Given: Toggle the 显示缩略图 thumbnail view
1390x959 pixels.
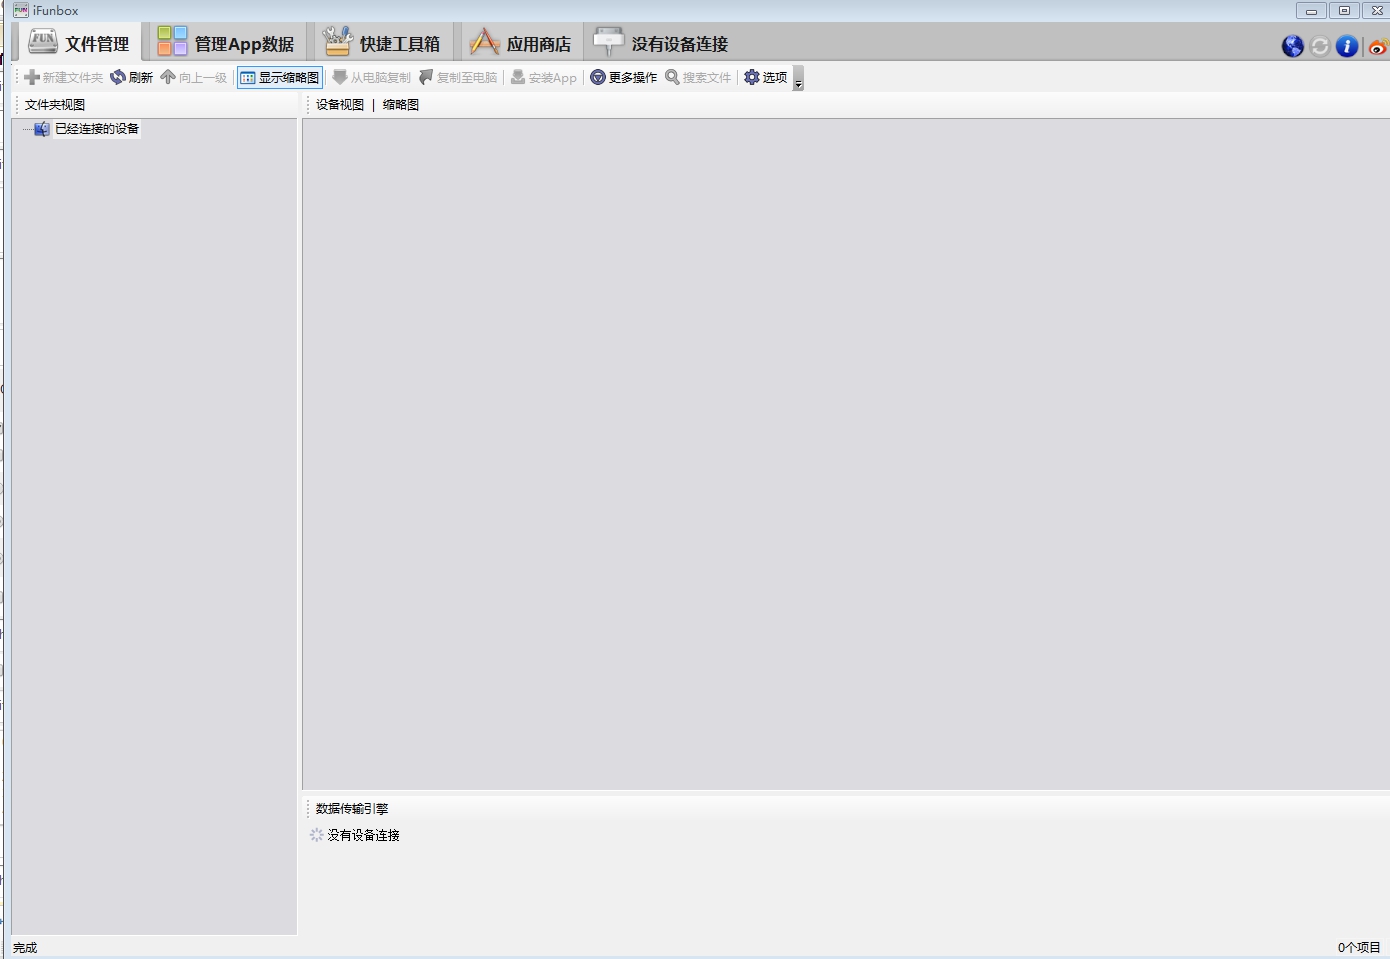Looking at the screenshot, I should pos(280,77).
